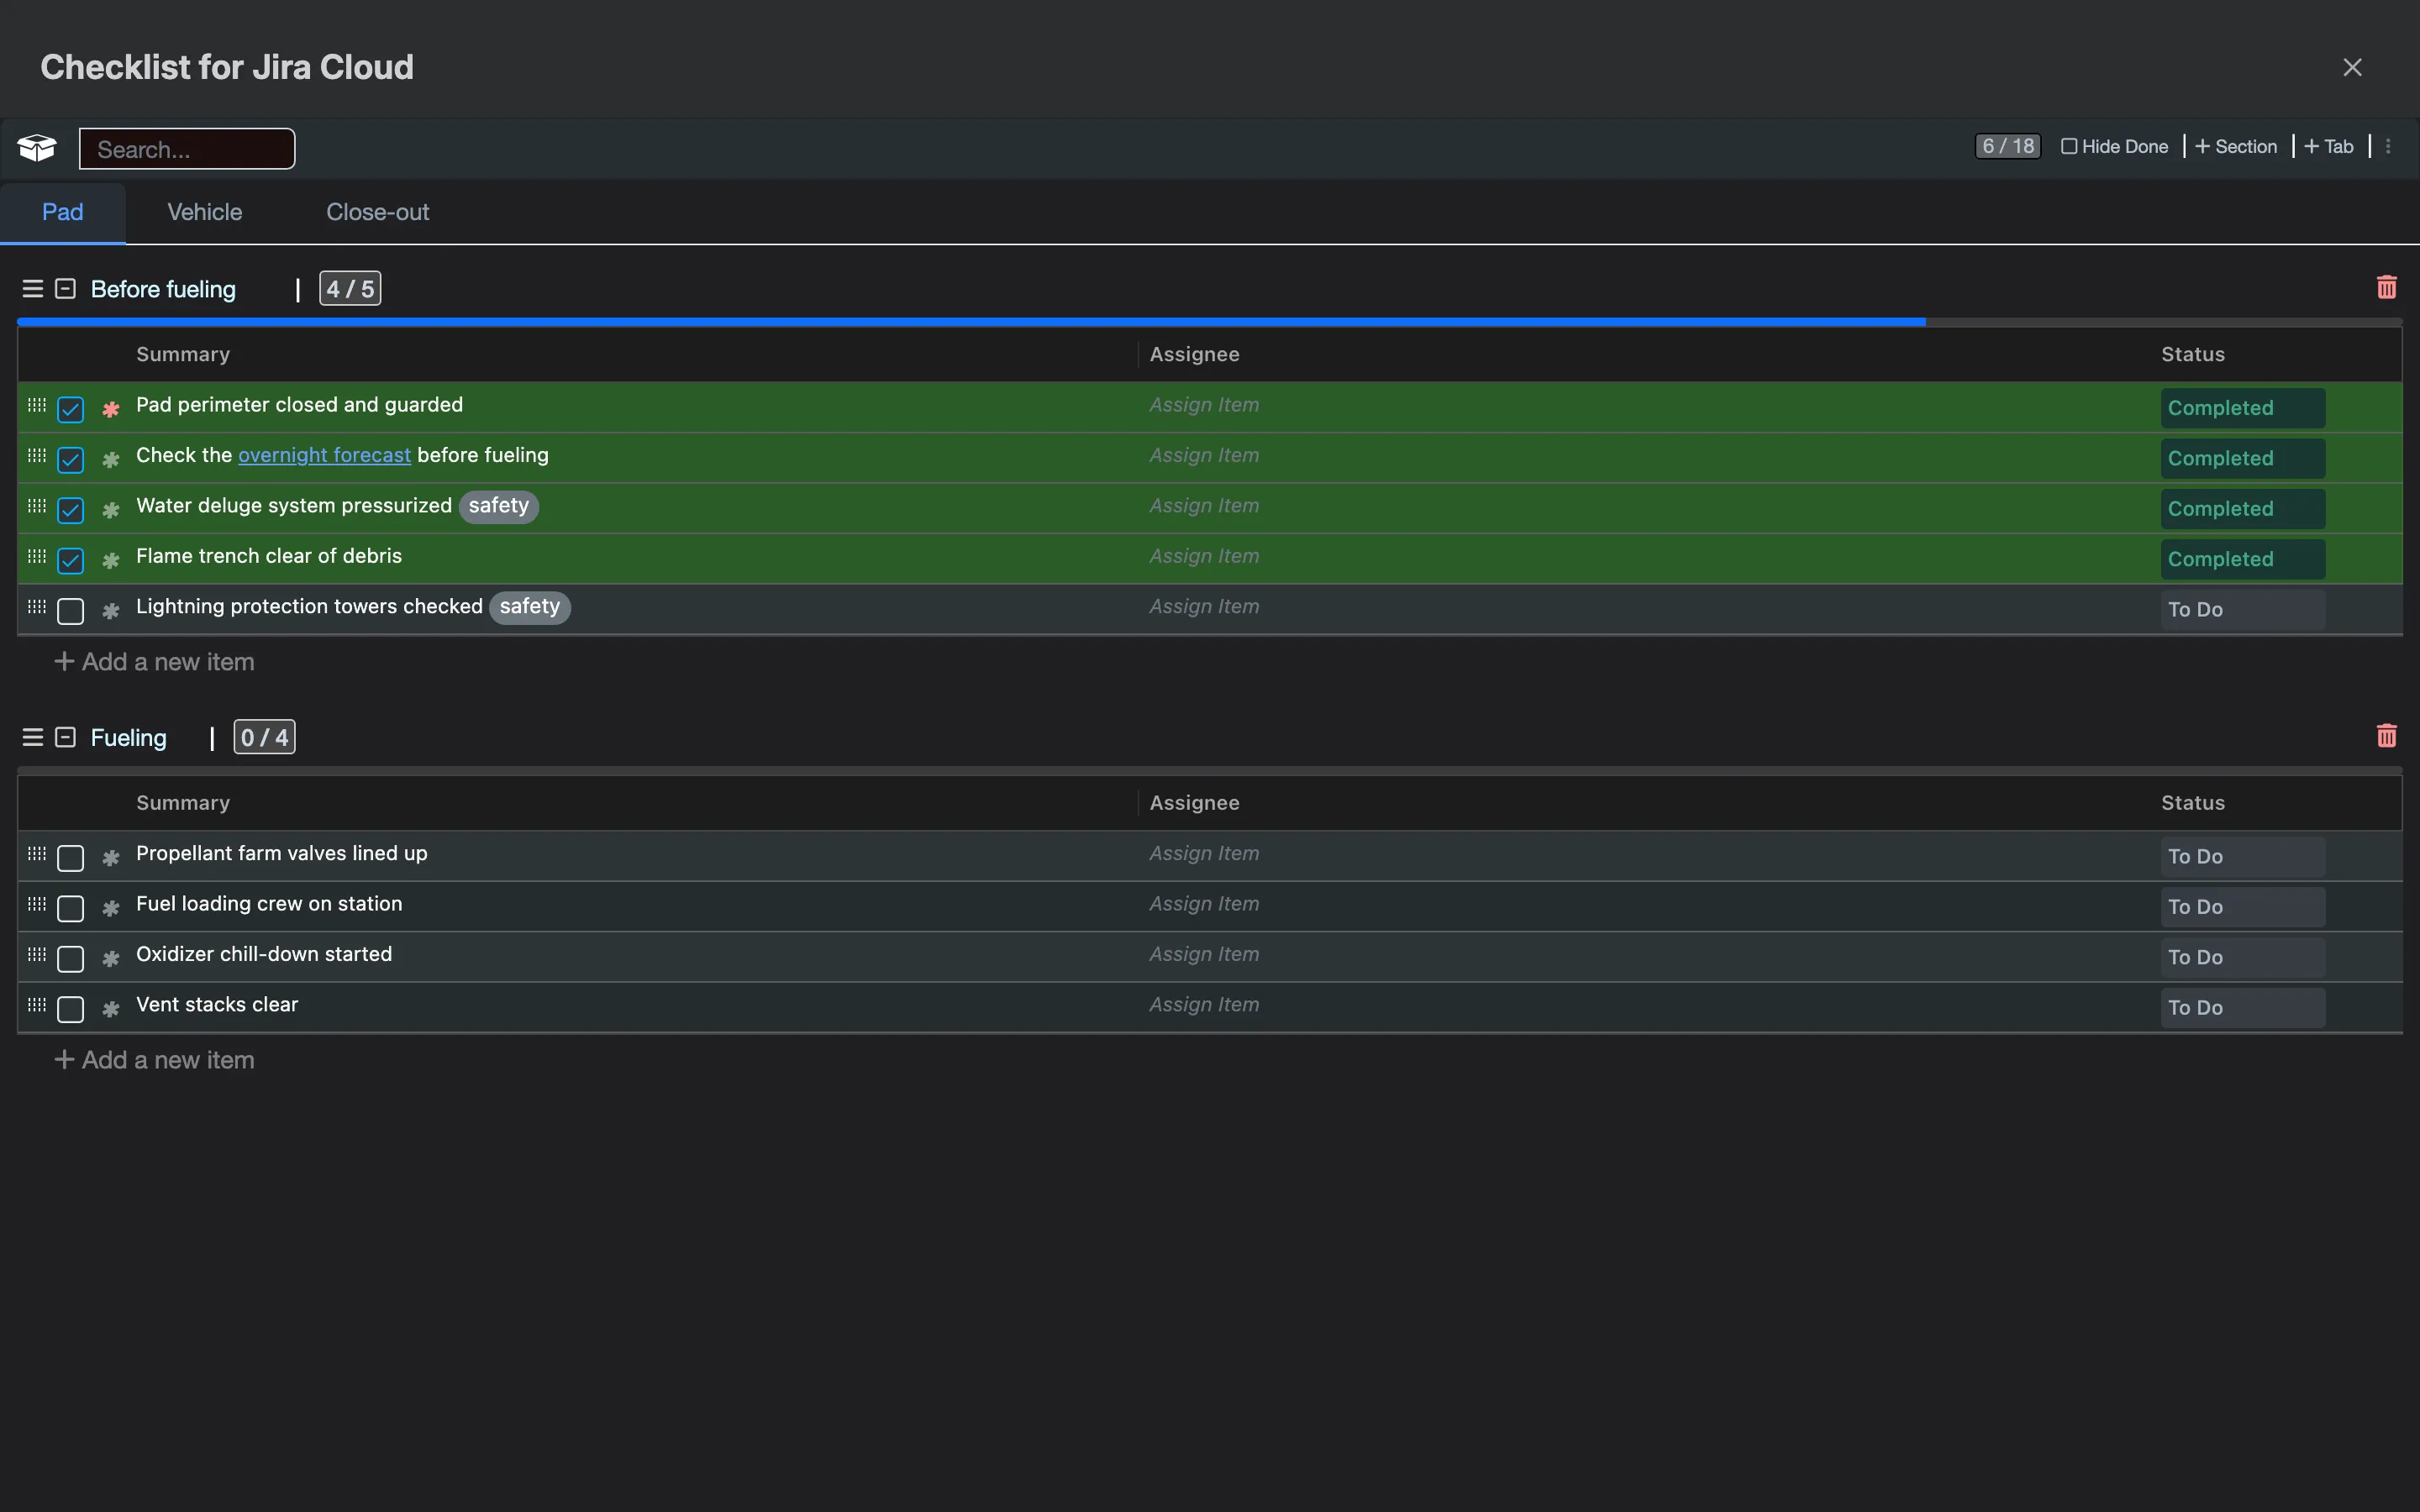Screen dimensions: 2420x1512
Task: Add a new item under Fueling
Action: pyautogui.click(x=154, y=1059)
